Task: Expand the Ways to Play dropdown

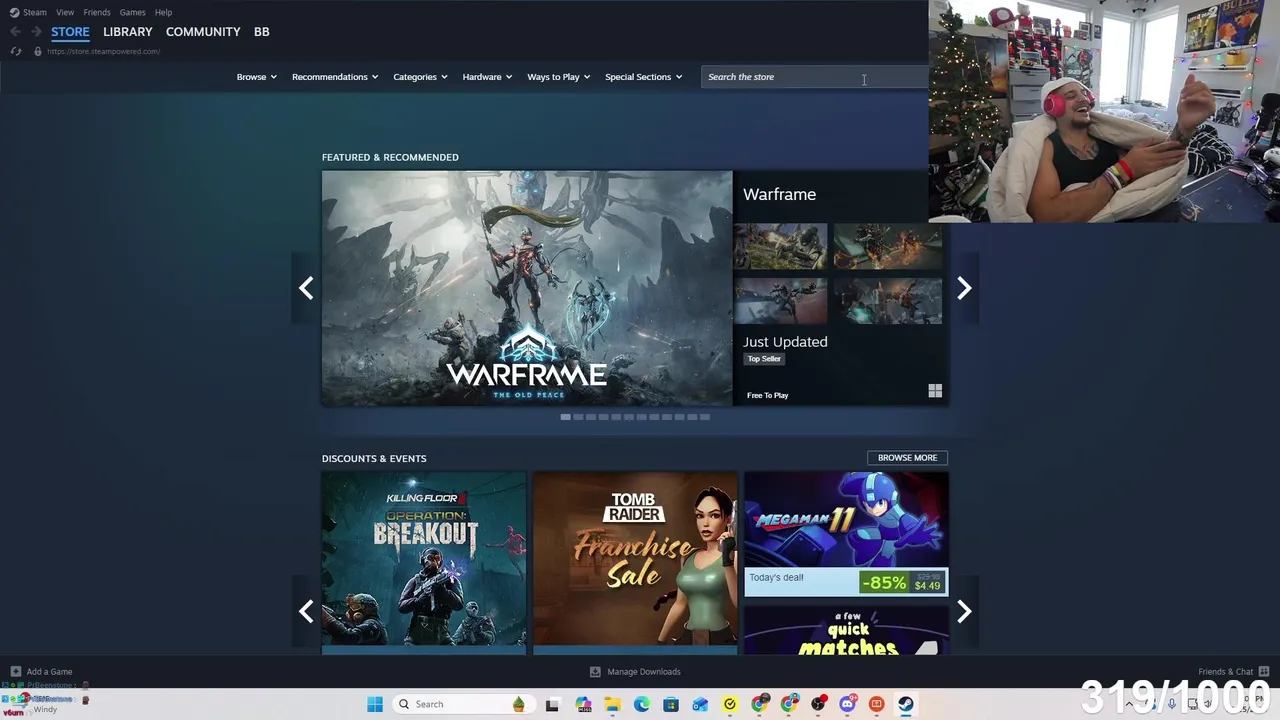Action: tap(559, 77)
